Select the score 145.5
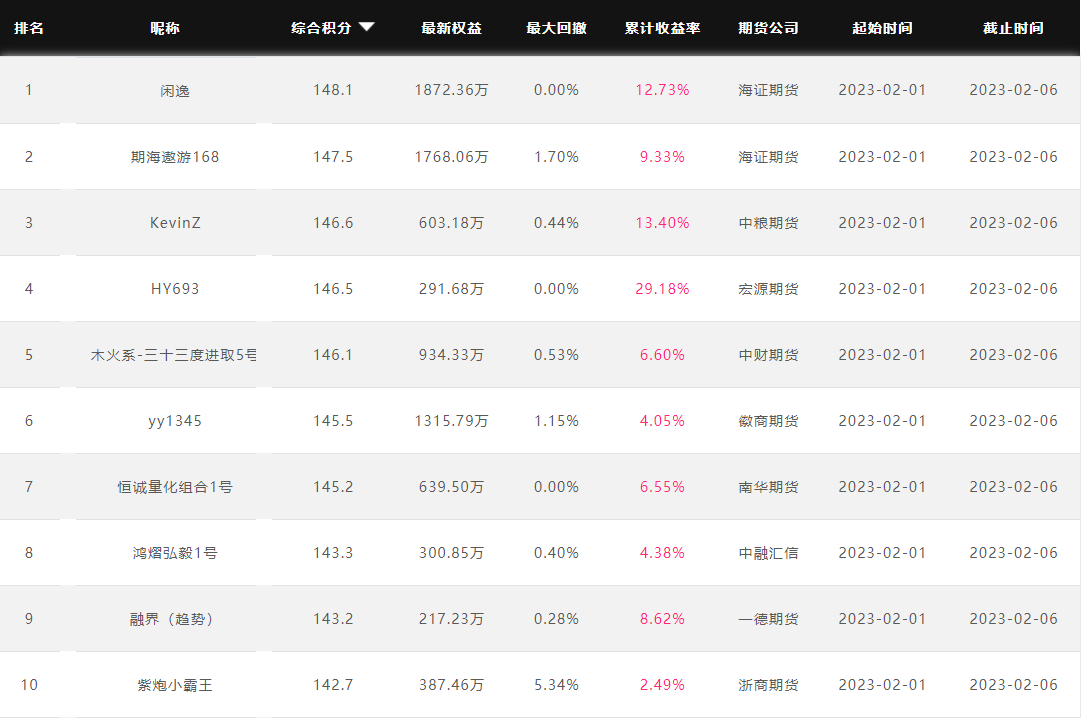This screenshot has width=1081, height=718. [x=333, y=421]
